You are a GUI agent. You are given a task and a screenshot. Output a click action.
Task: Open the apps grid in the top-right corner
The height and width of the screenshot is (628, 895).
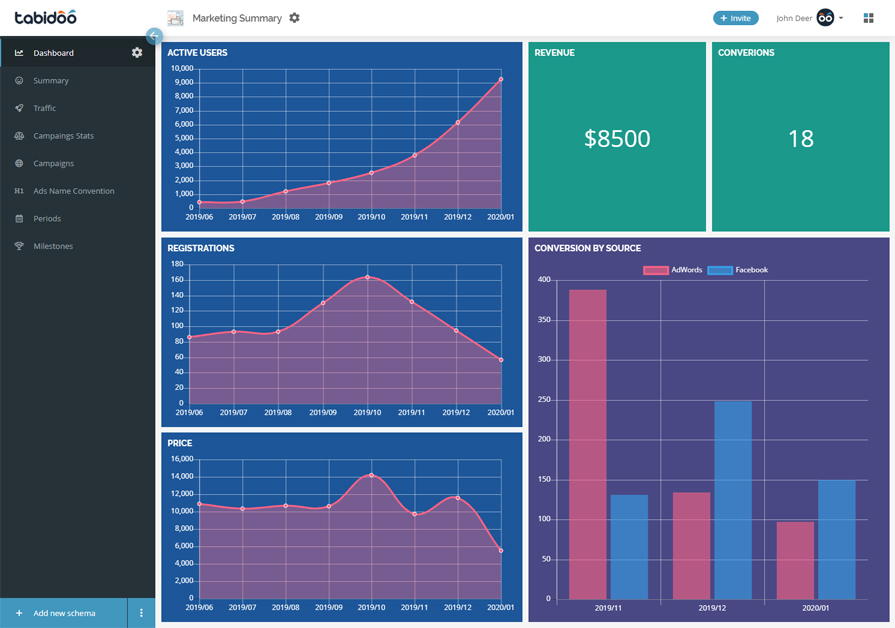(x=868, y=17)
